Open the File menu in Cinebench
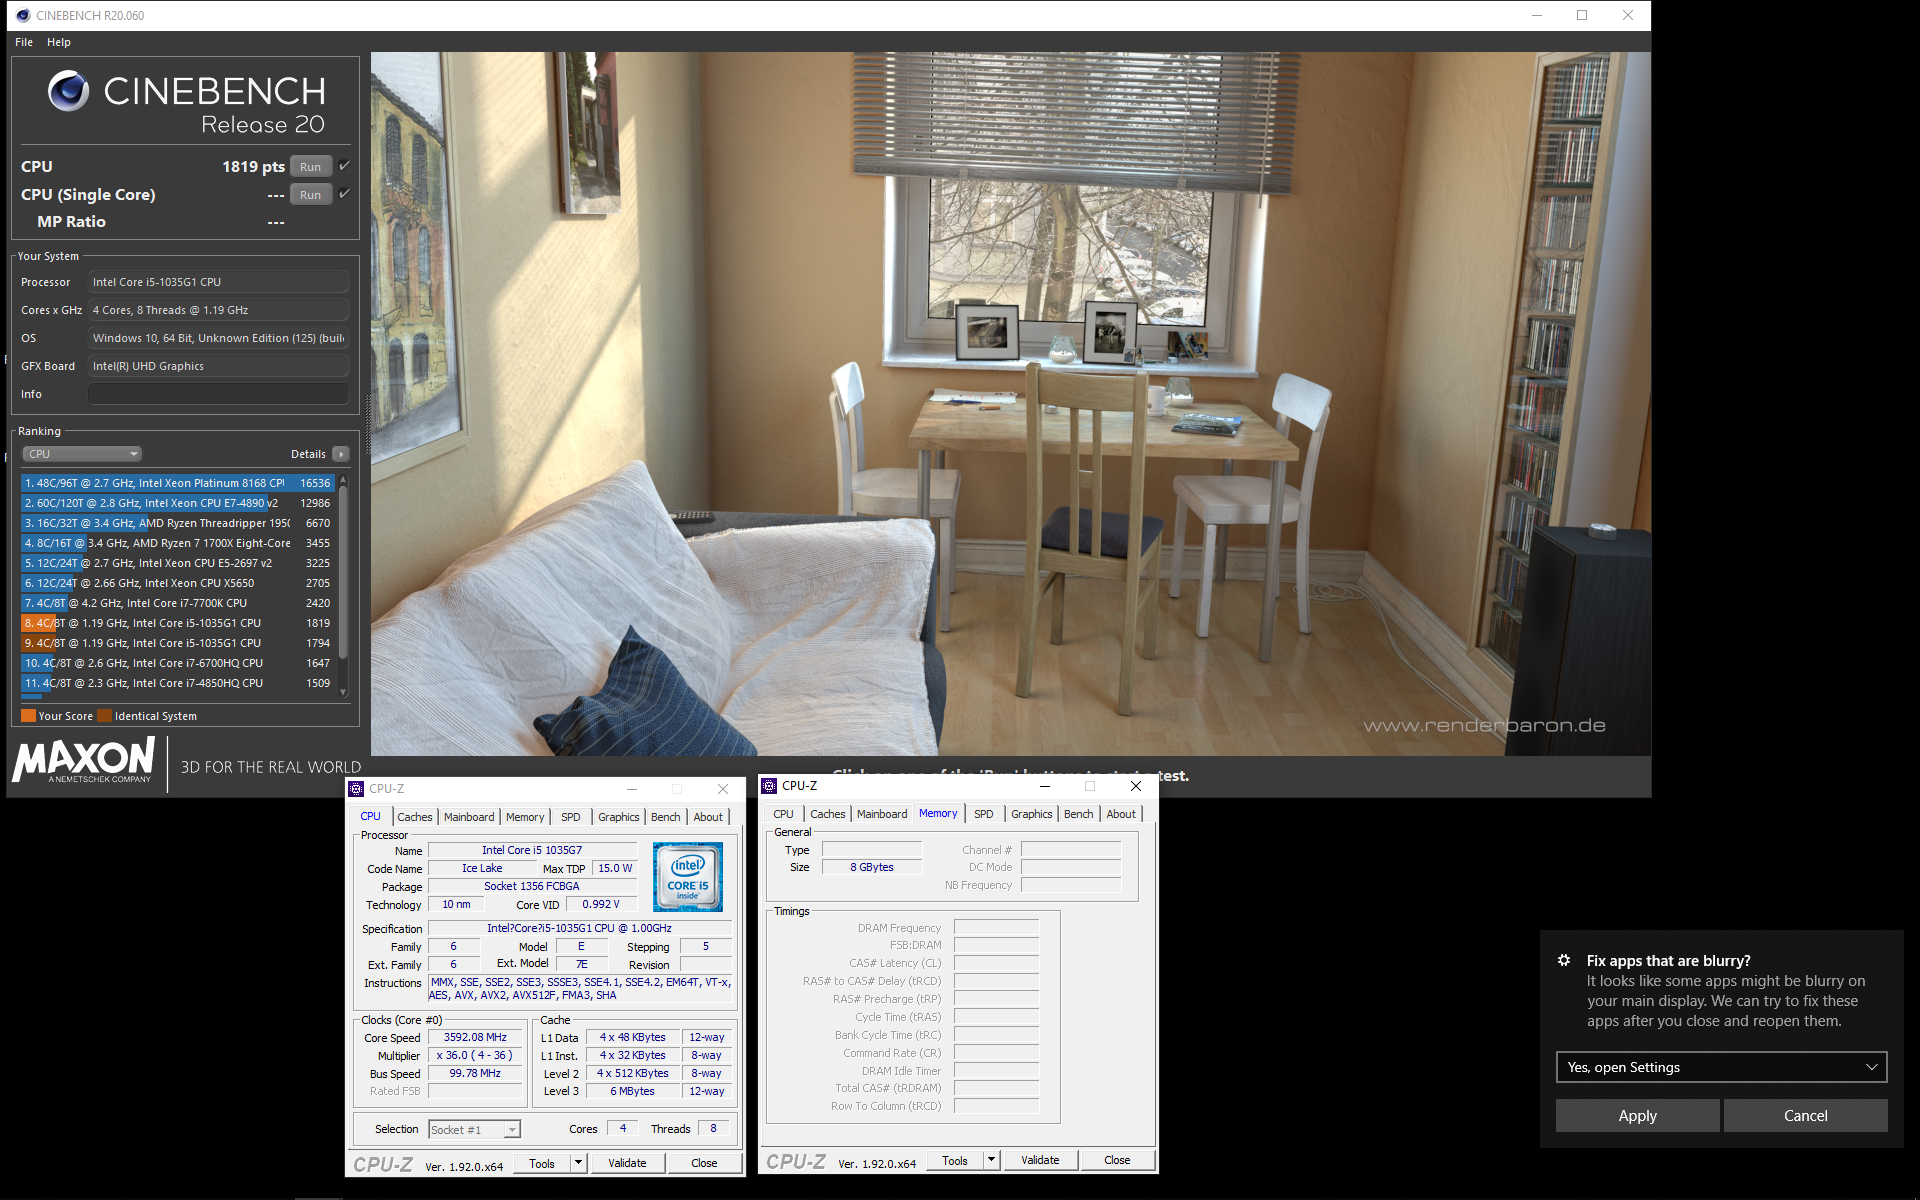 pyautogui.click(x=24, y=42)
